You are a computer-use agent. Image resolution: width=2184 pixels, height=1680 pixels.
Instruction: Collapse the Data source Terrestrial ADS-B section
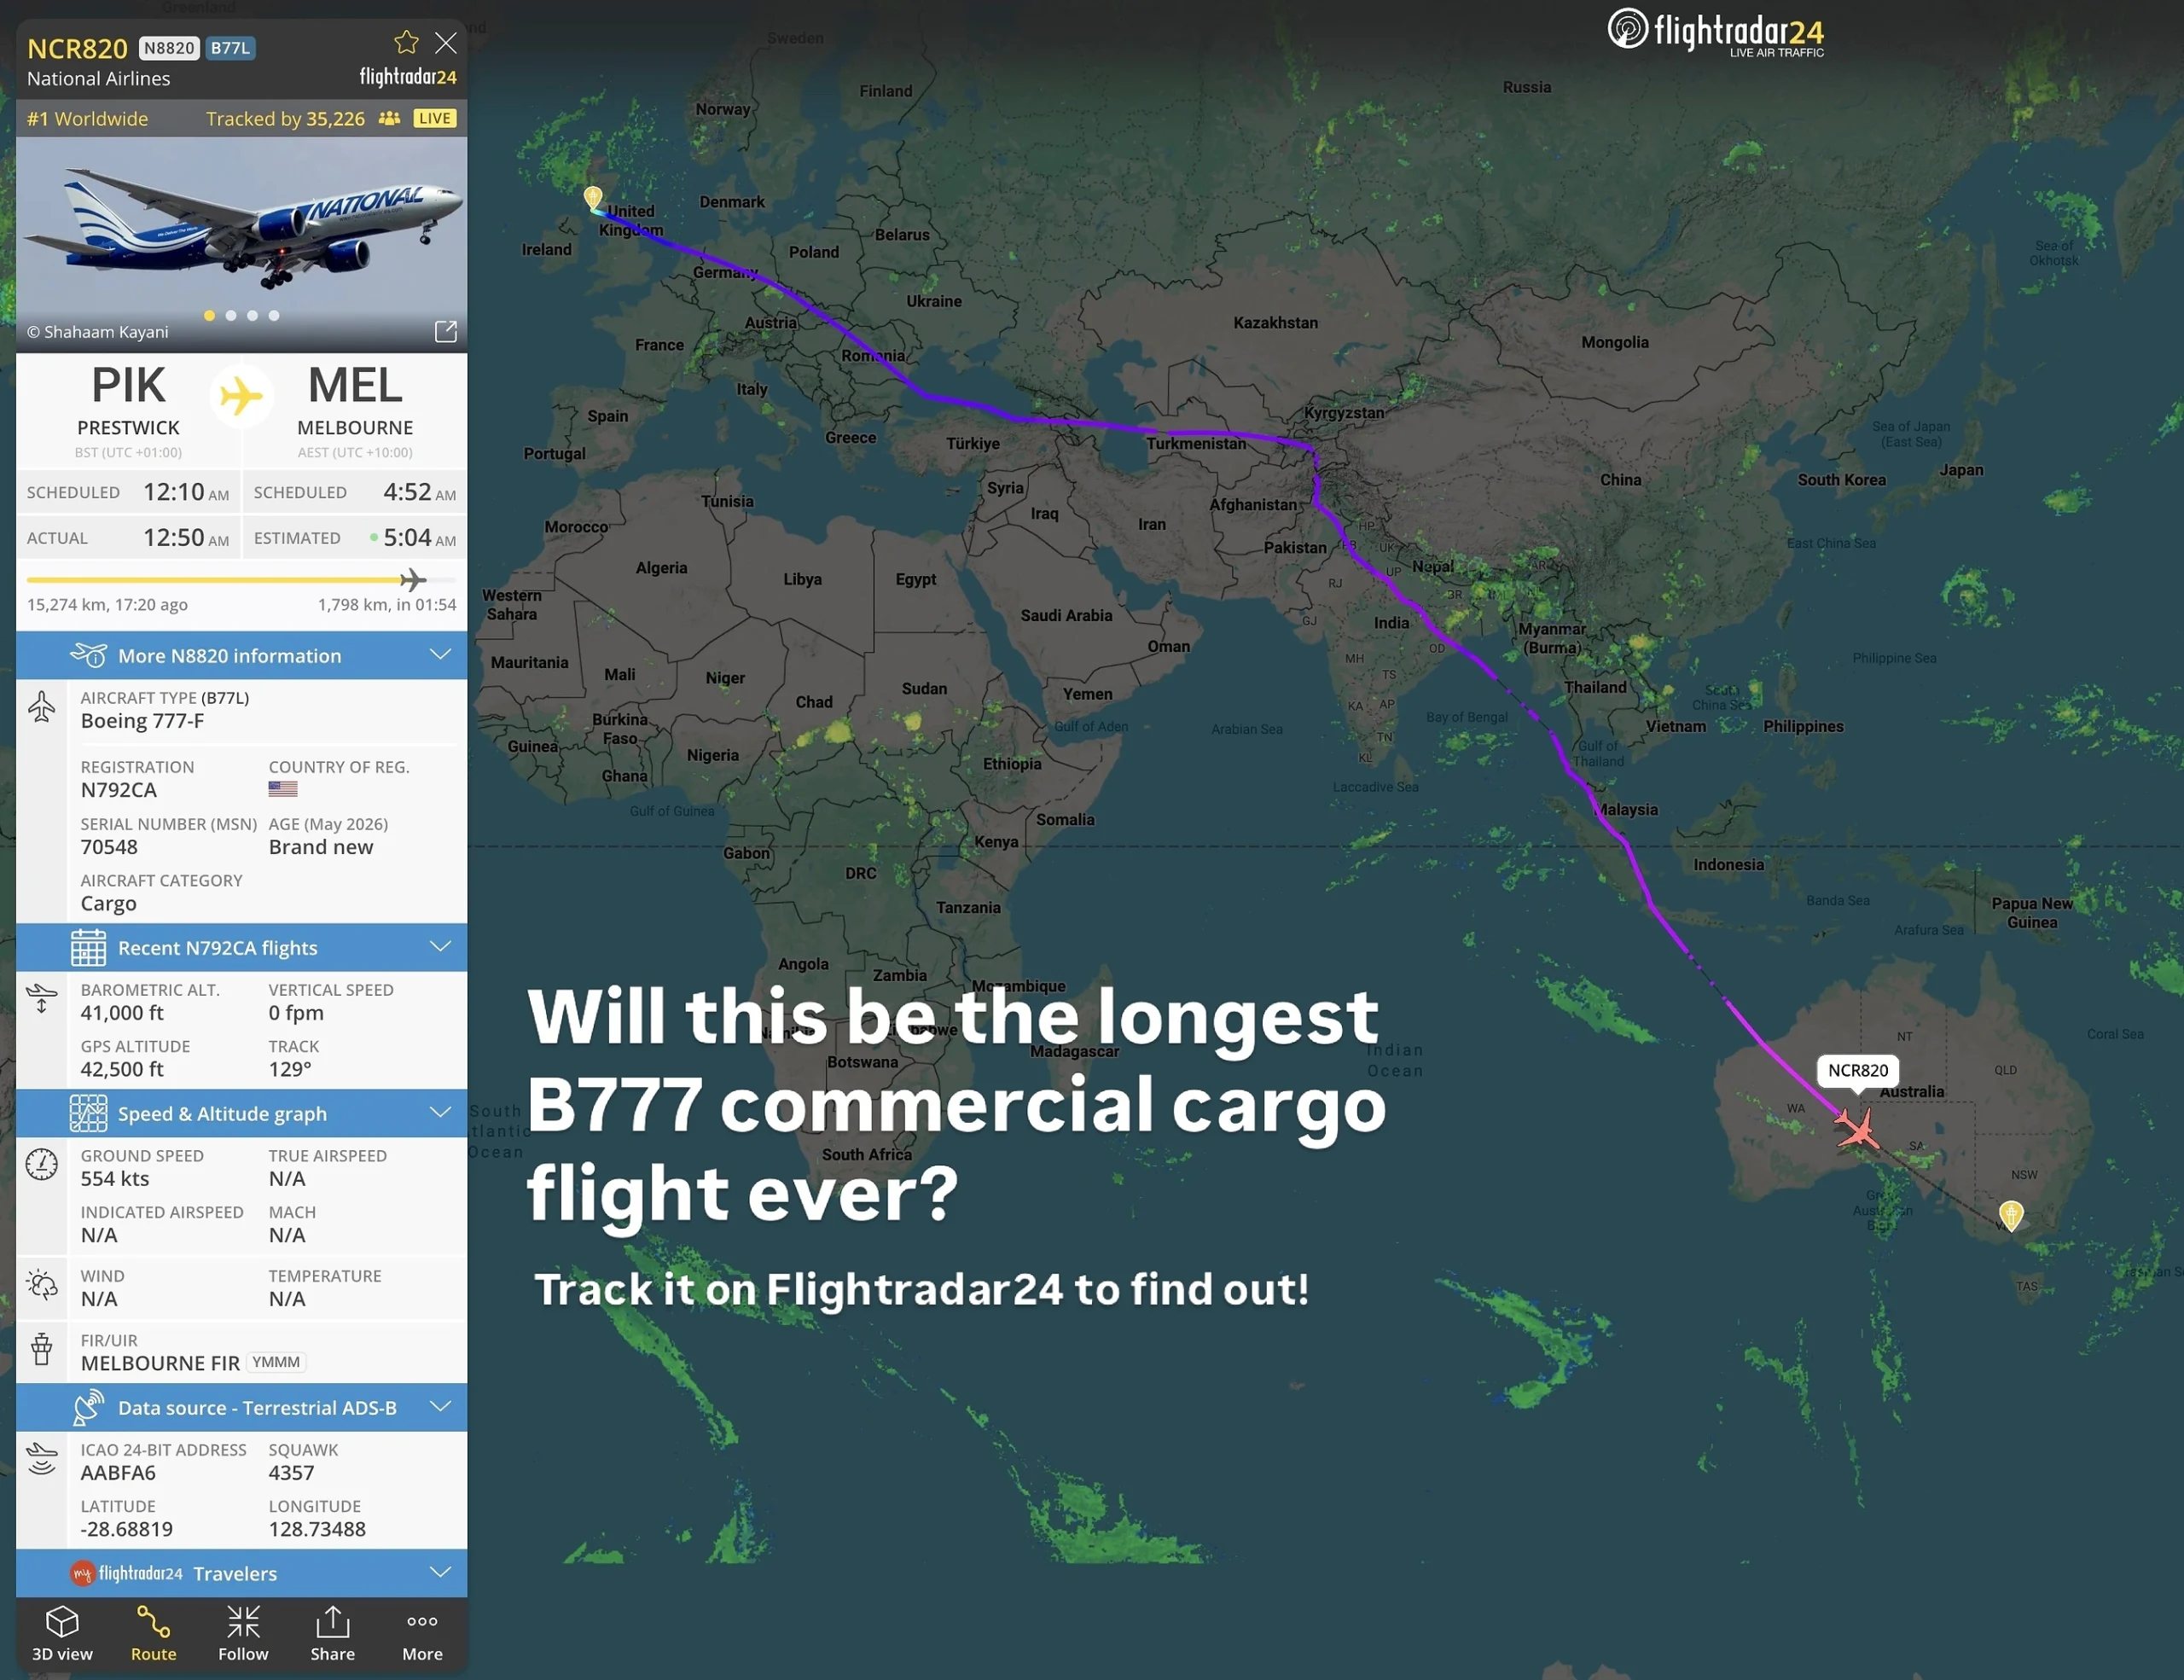click(x=440, y=1407)
